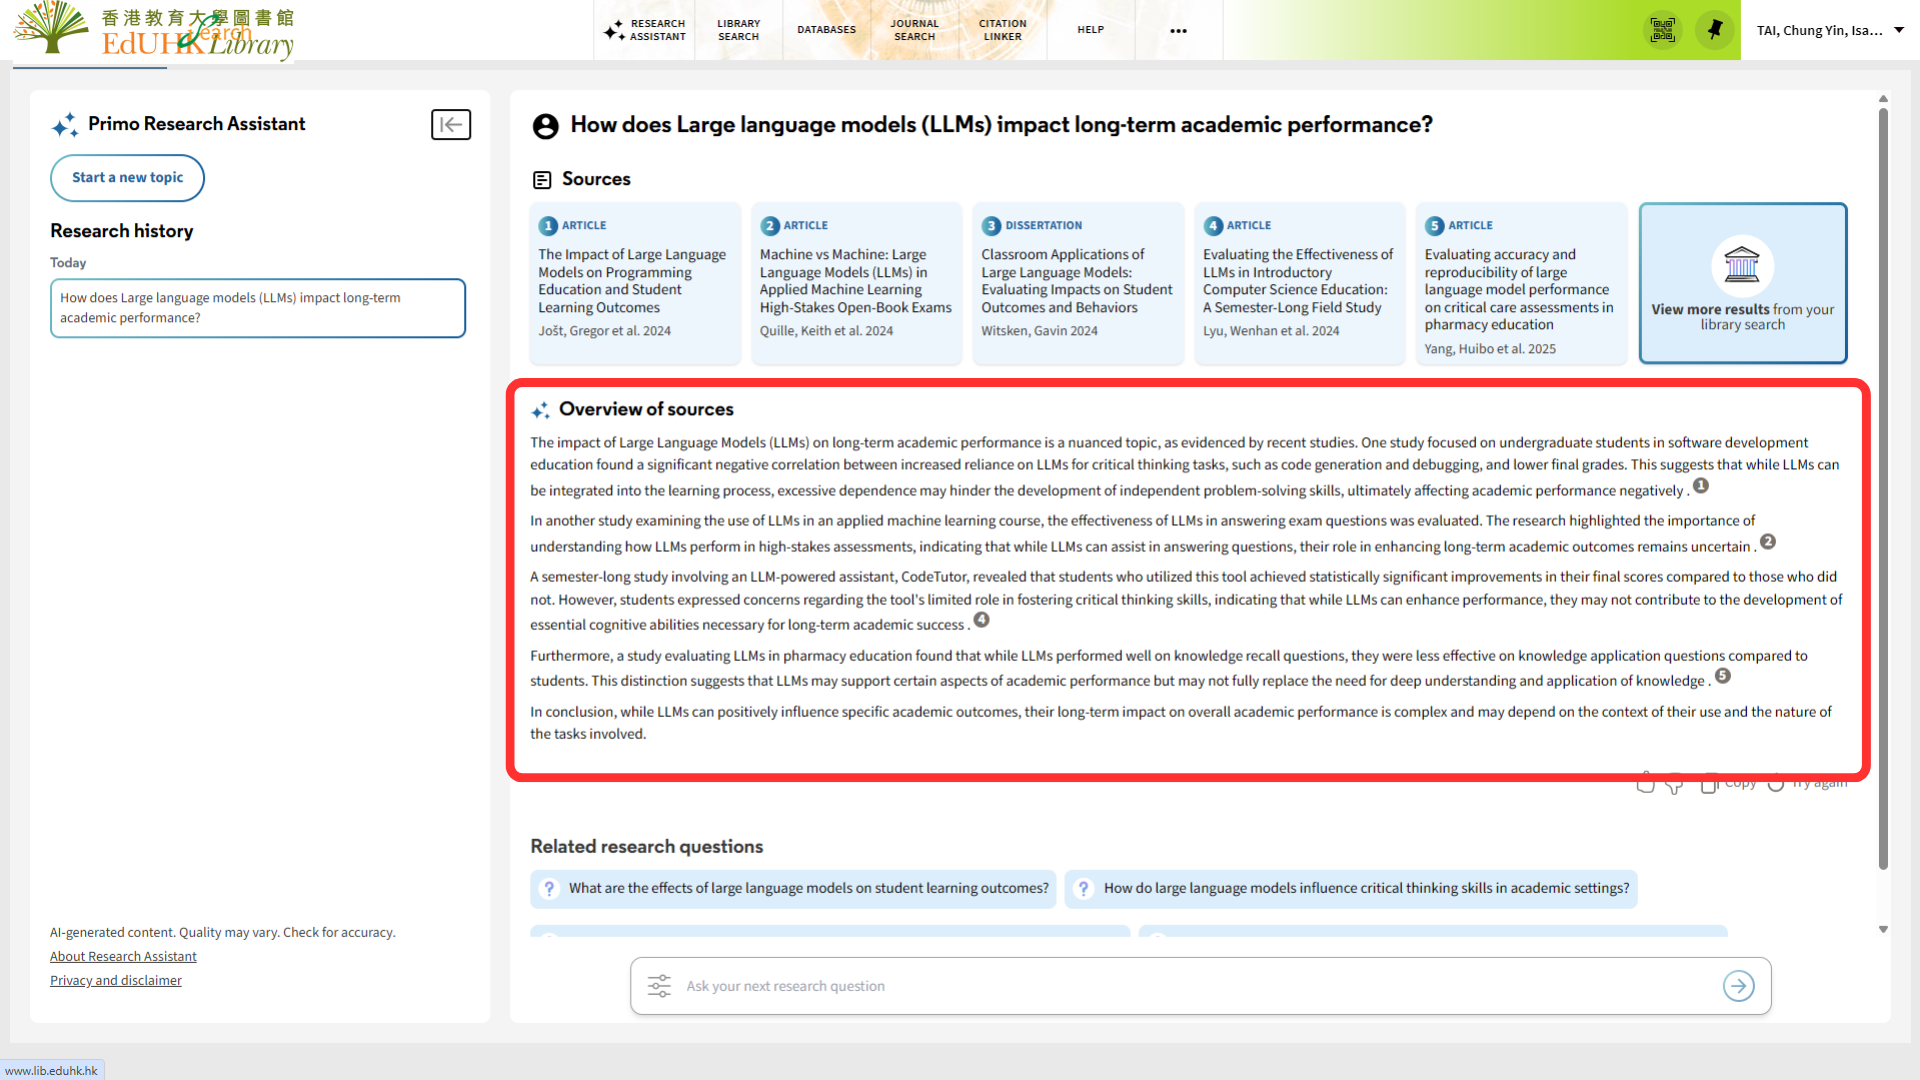Viewport: 1920px width, 1080px height.
Task: Go to Library Search
Action: tap(738, 30)
